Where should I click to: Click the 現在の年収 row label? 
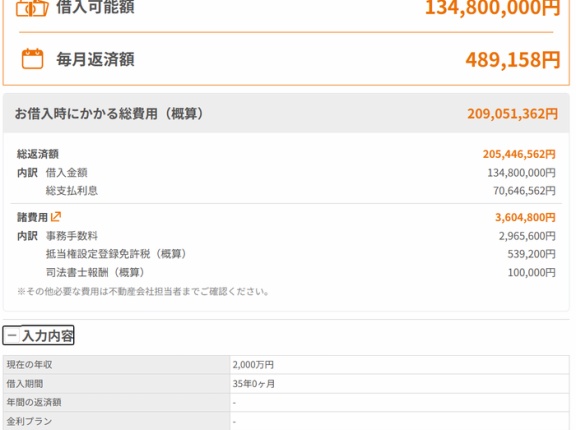pos(29,365)
